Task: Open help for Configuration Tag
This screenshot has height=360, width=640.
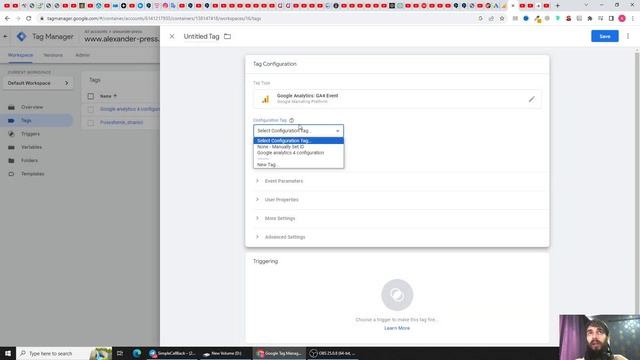Action: (x=291, y=120)
